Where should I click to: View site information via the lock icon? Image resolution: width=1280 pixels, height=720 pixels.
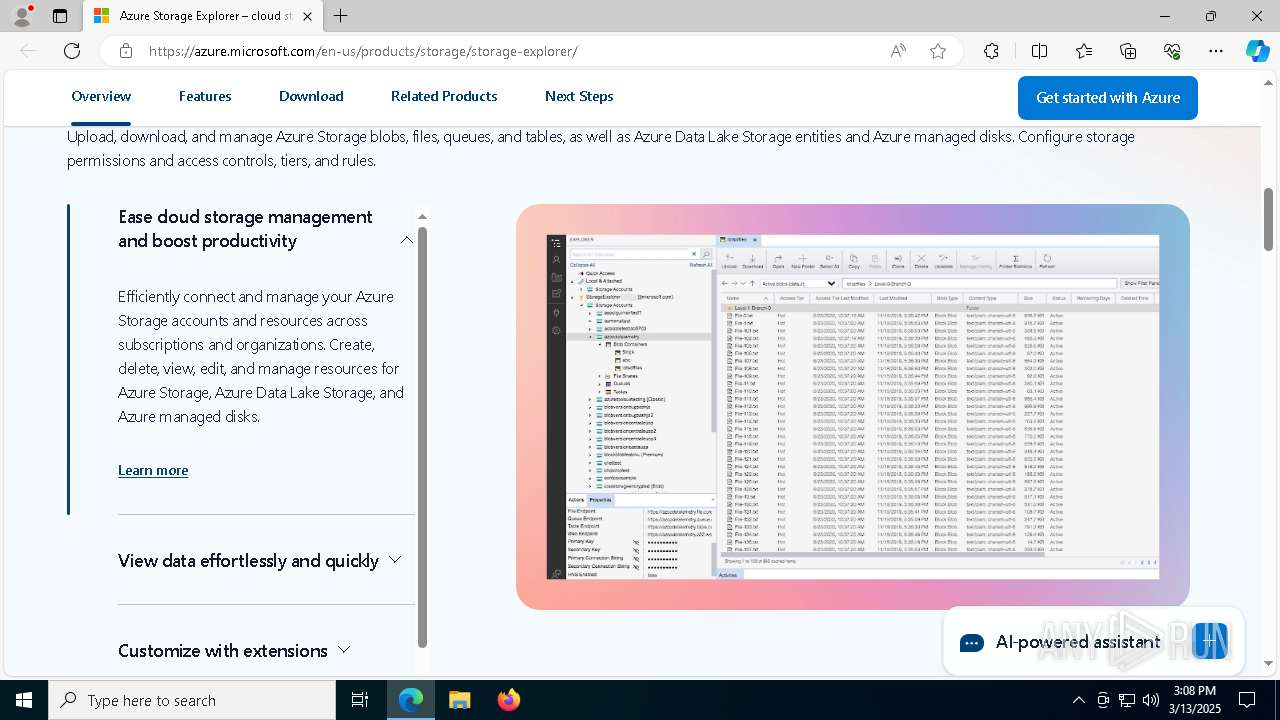[126, 51]
